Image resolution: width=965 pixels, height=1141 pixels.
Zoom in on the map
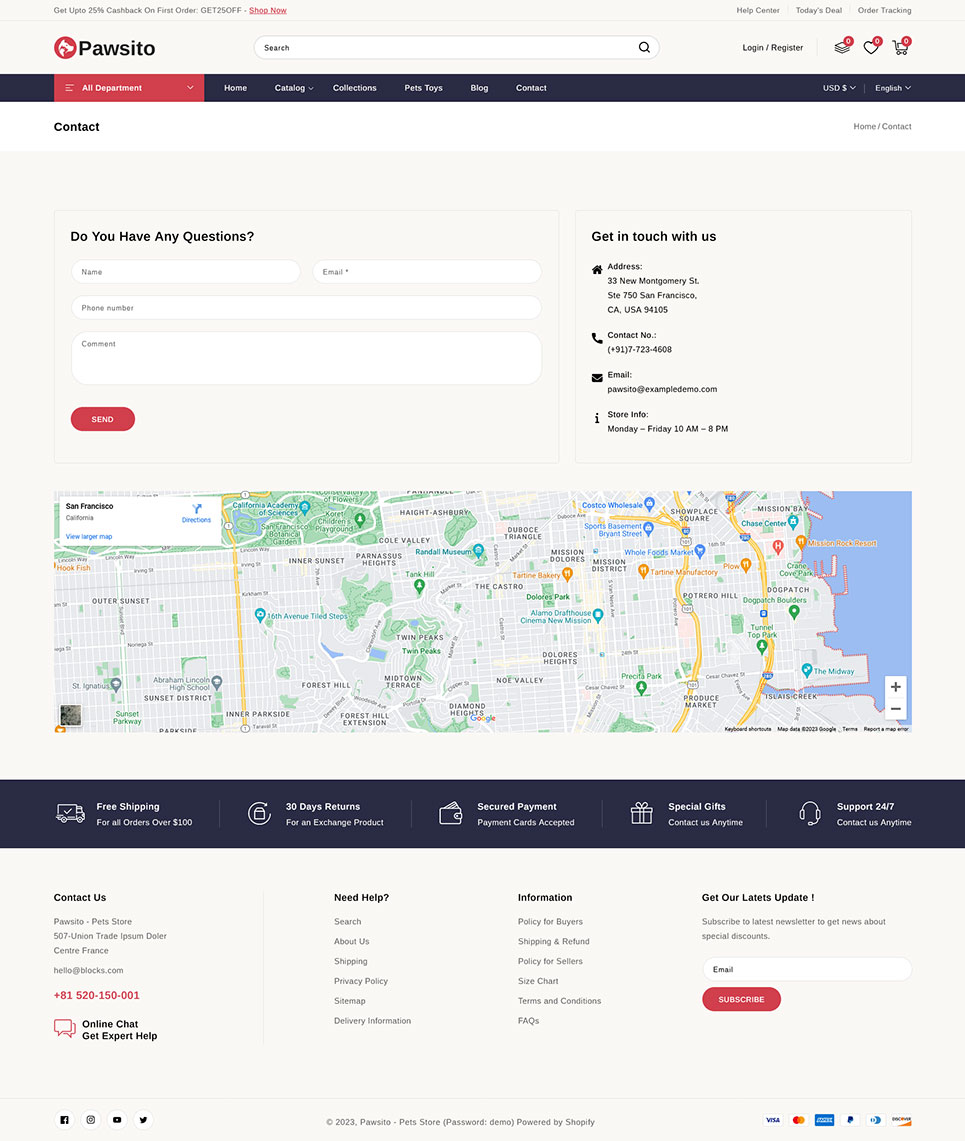(x=895, y=687)
